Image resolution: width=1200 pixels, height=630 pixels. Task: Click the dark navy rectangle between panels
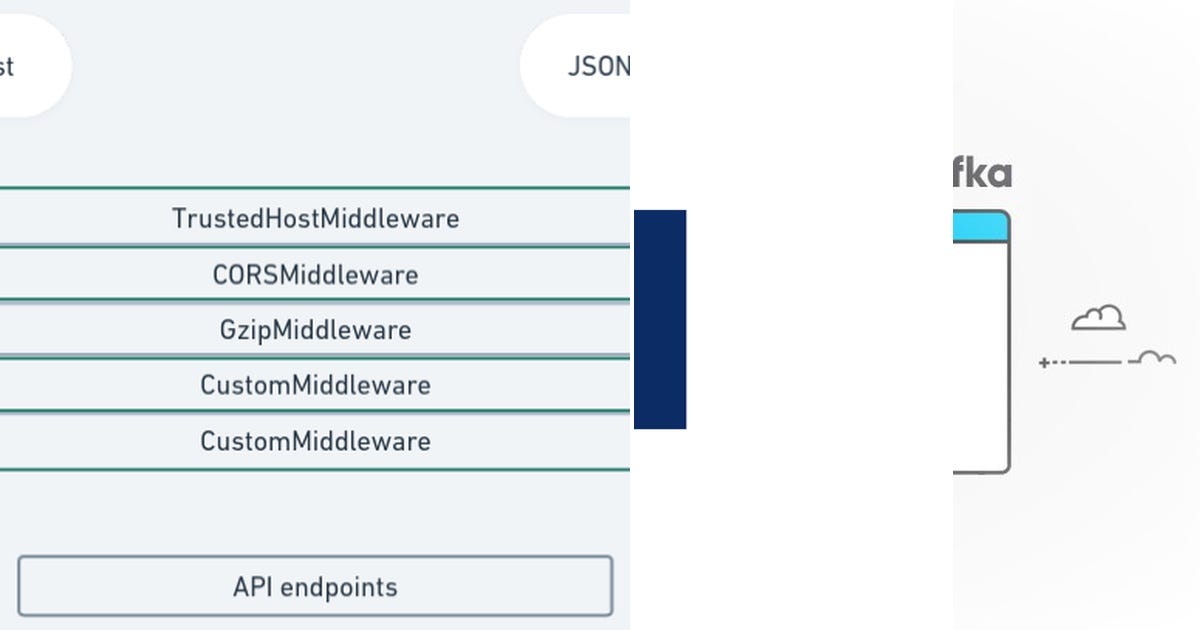click(658, 318)
